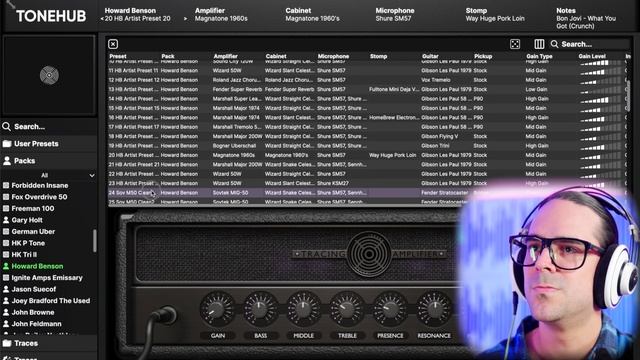
Task: Click the MIDDLE knob on the amp
Action: [304, 309]
